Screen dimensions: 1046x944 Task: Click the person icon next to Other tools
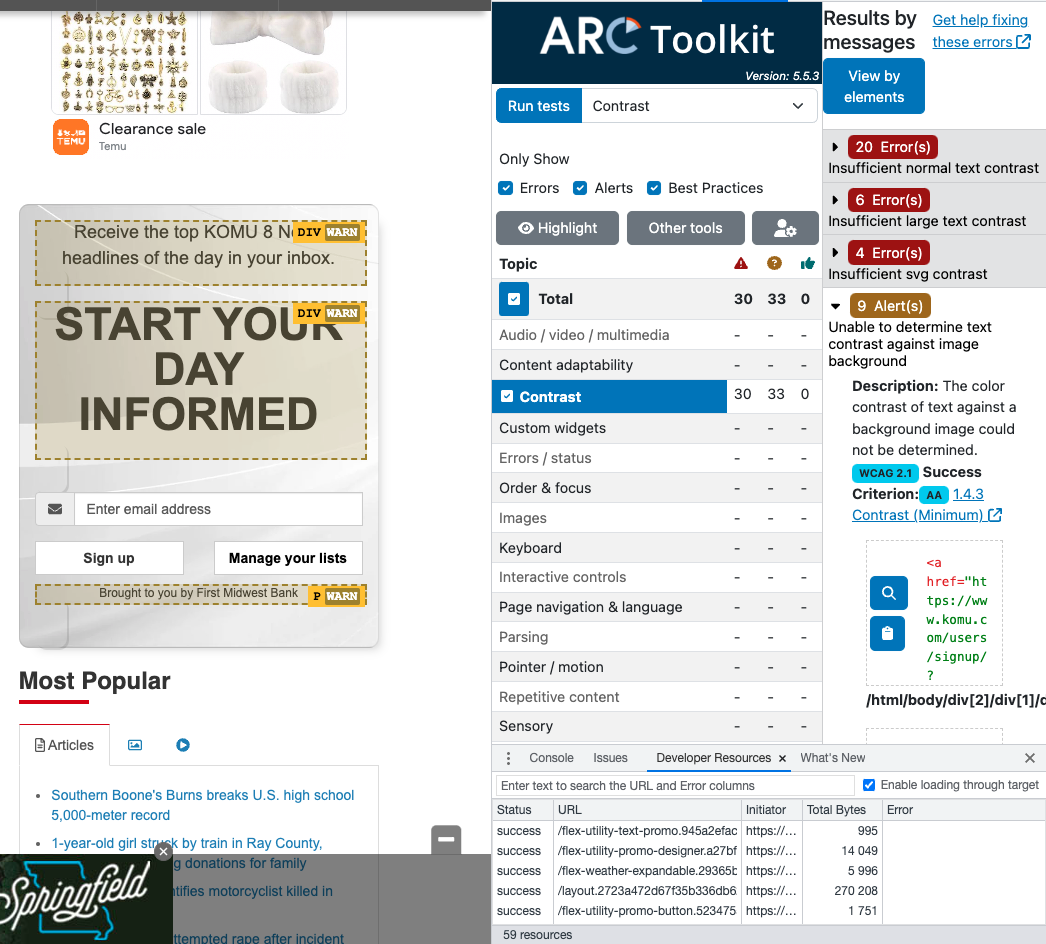(x=785, y=228)
